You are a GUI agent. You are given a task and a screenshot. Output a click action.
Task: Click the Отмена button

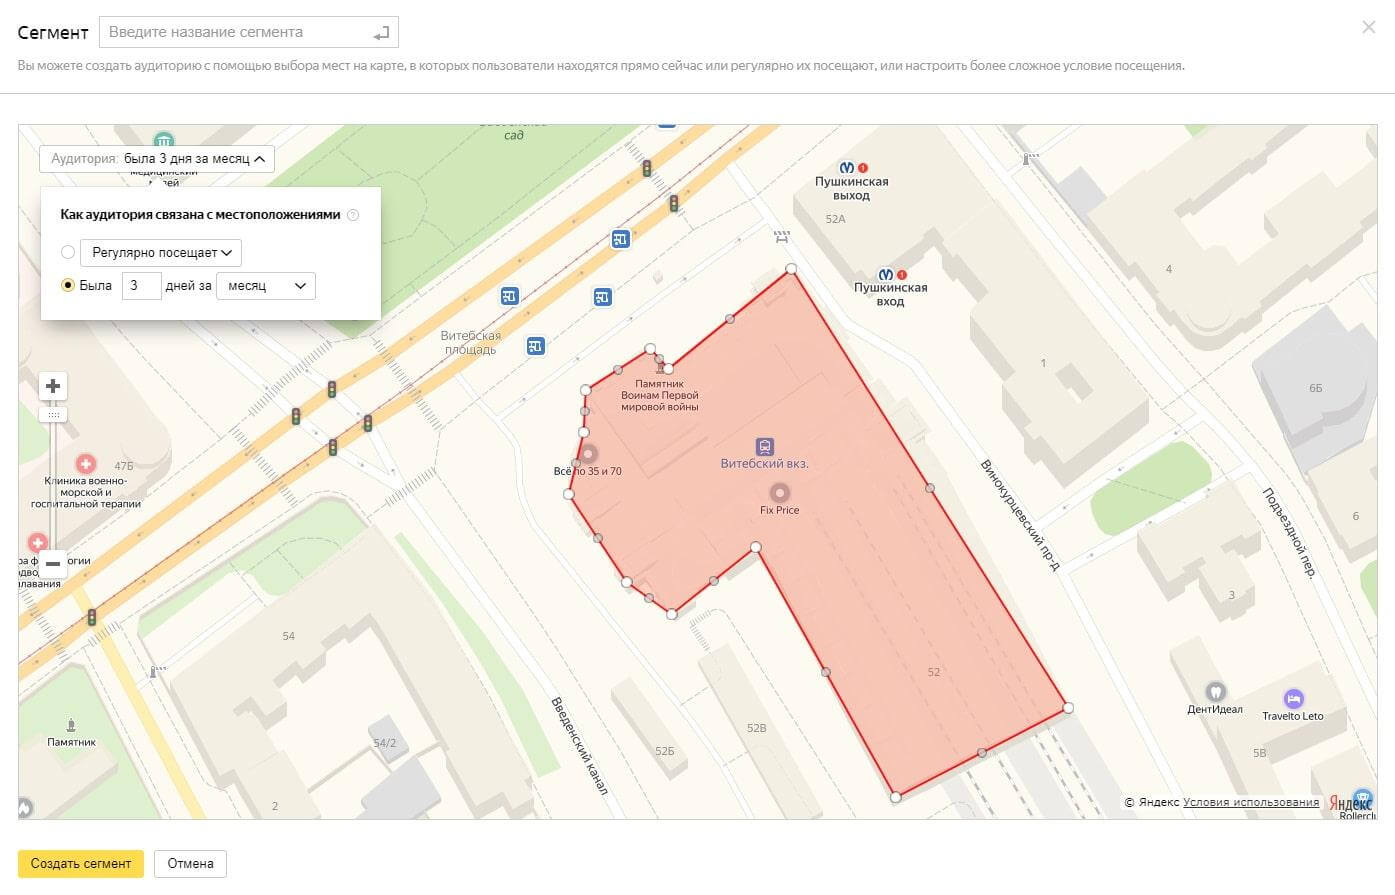pos(190,863)
